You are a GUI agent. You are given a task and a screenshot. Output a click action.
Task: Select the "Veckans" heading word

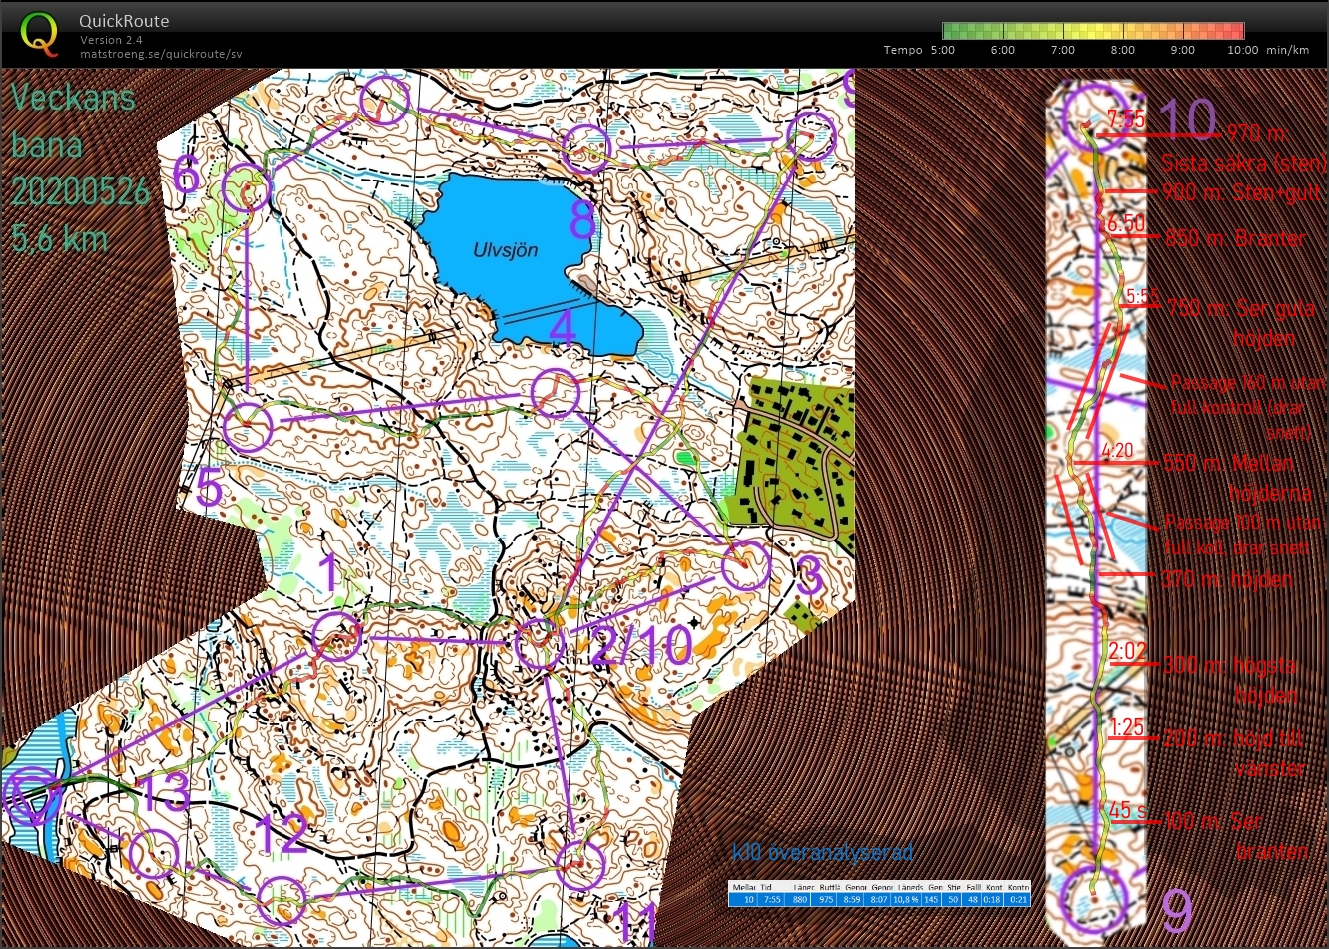pos(72,98)
